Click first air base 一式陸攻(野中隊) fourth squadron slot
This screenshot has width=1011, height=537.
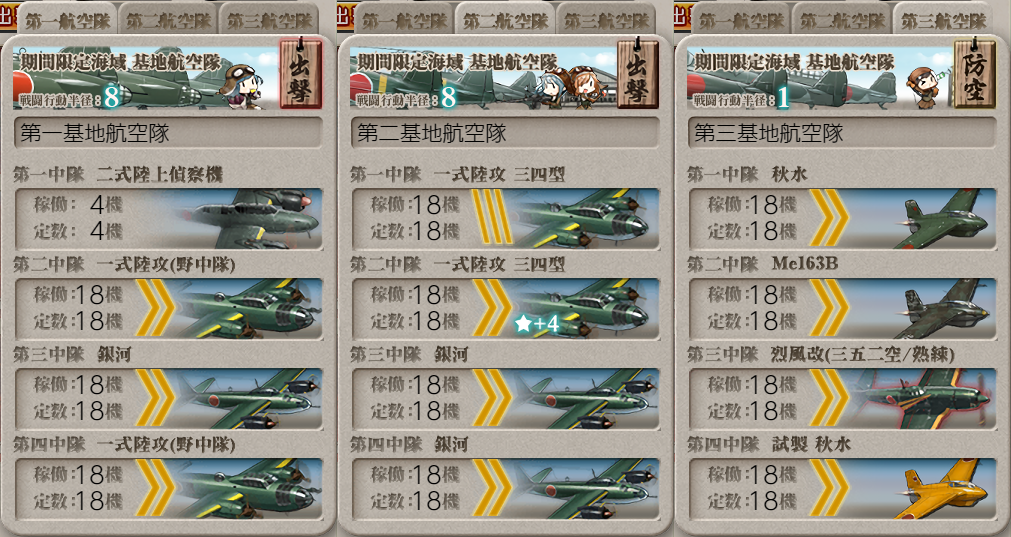tap(168, 489)
